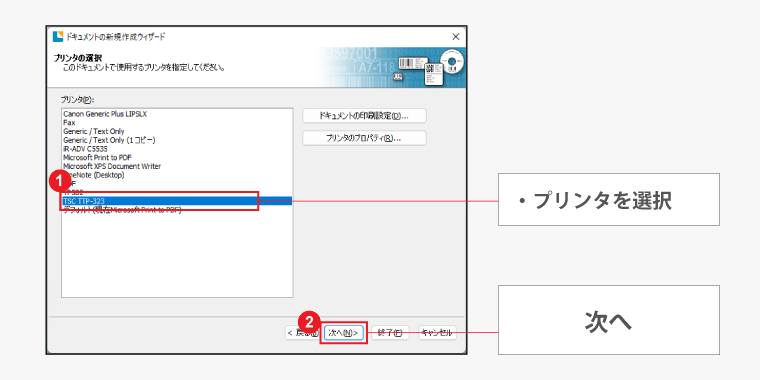760x380 pixels.
Task: Select the Fax printer entry
Action: [x=69, y=123]
